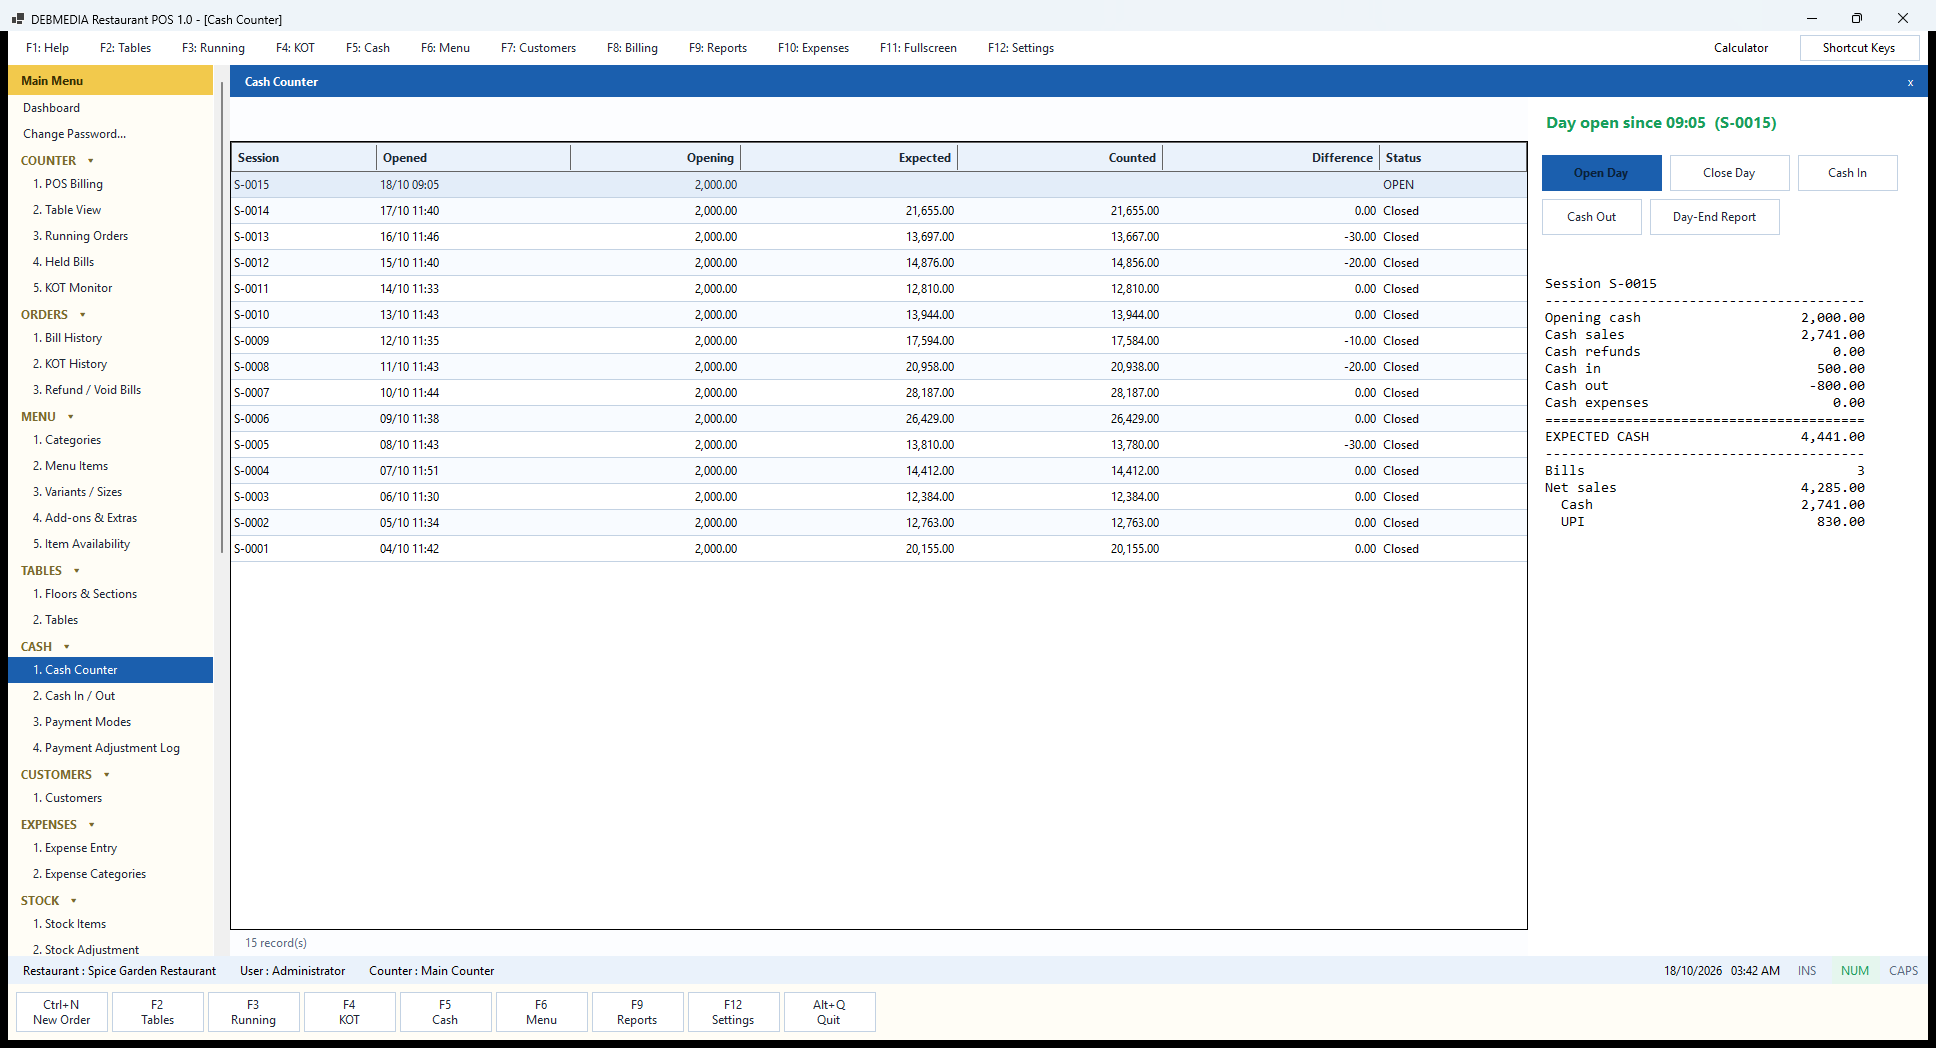
Task: Collapse the CASH section arrow
Action: pos(67,647)
